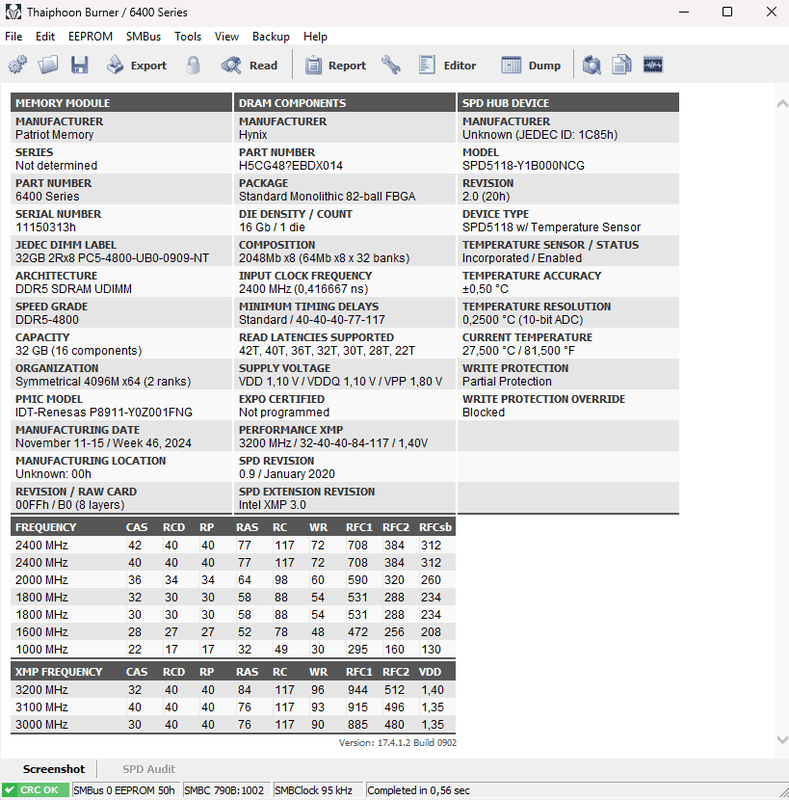
Task: Open the SMBus menu
Action: 143,36
